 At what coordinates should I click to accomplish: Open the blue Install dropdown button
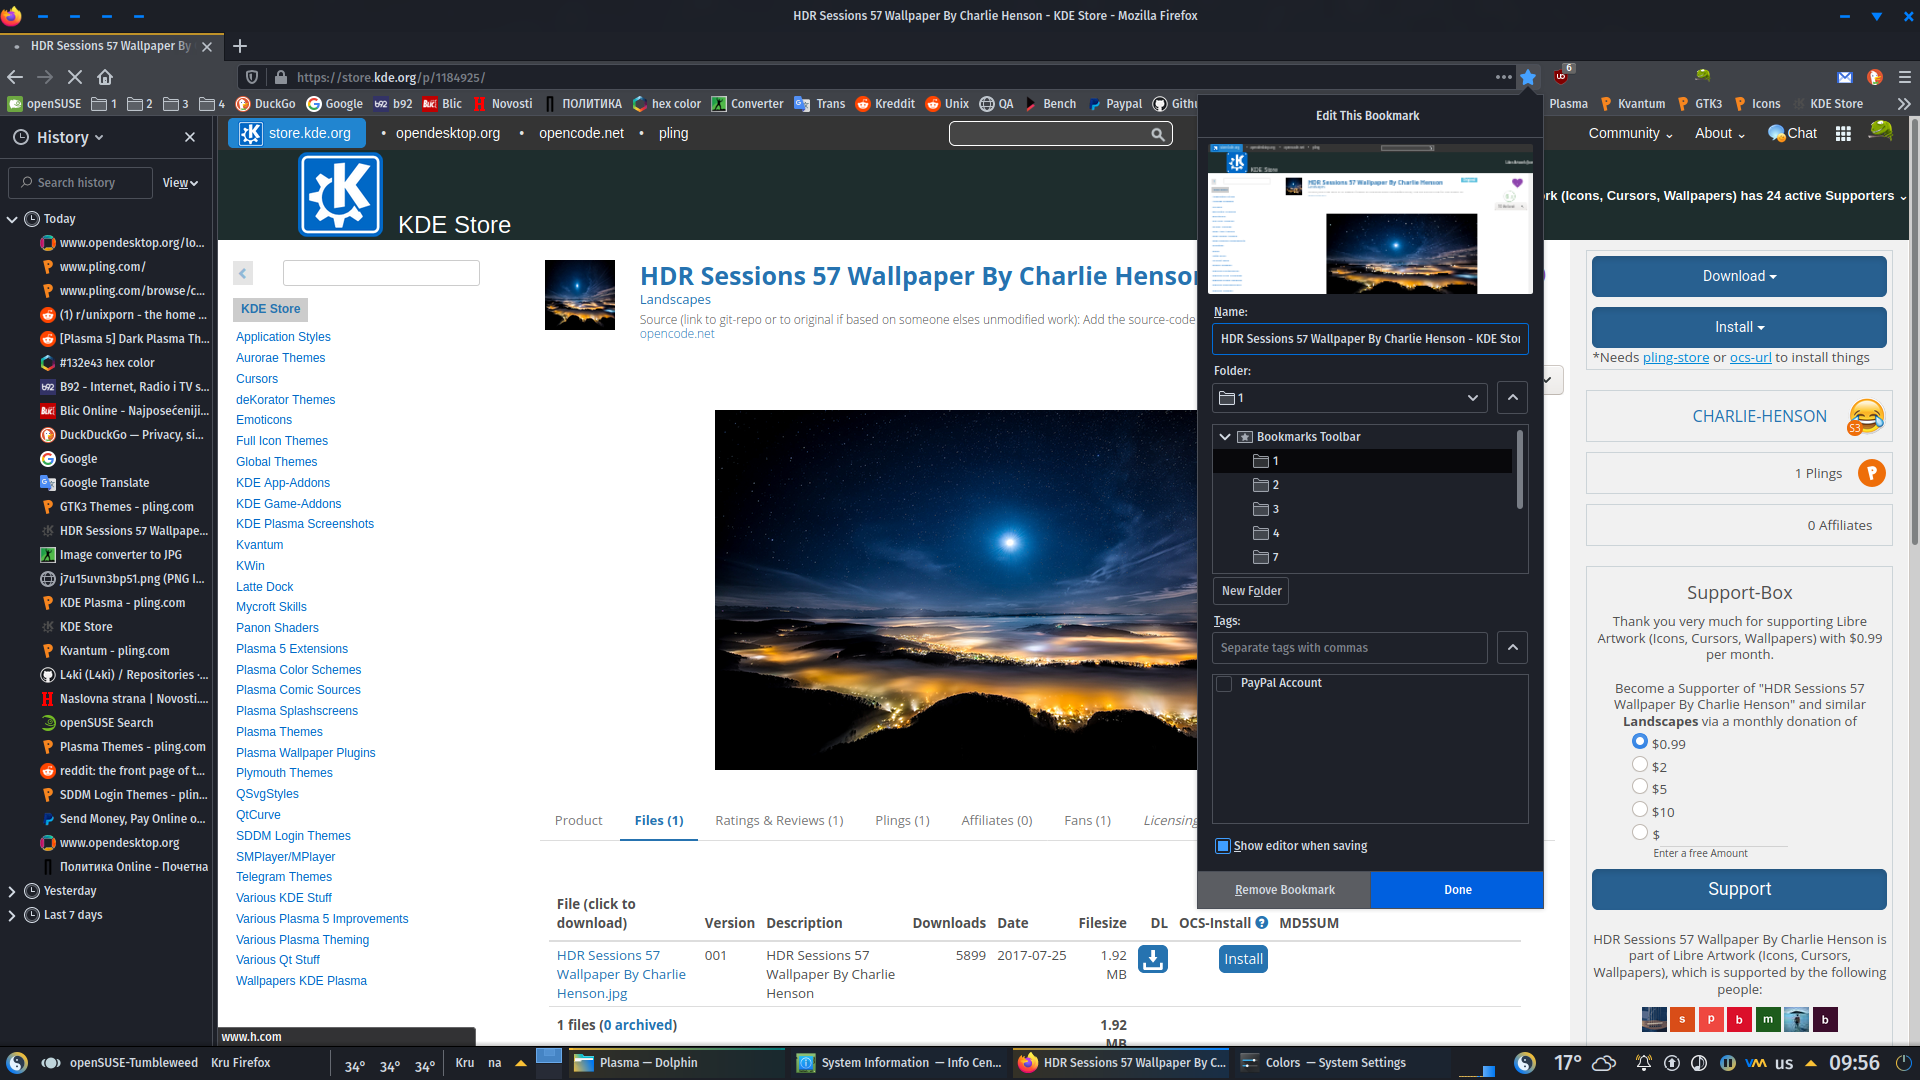(1739, 328)
